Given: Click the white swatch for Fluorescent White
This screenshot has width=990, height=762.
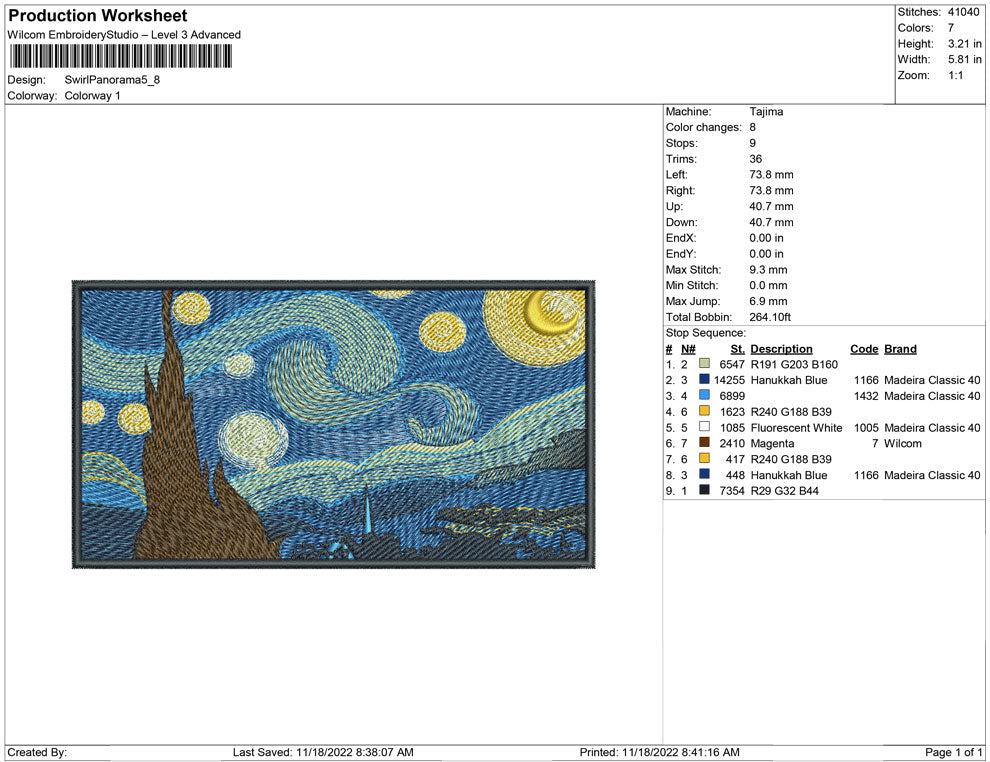Looking at the screenshot, I should (x=704, y=427).
